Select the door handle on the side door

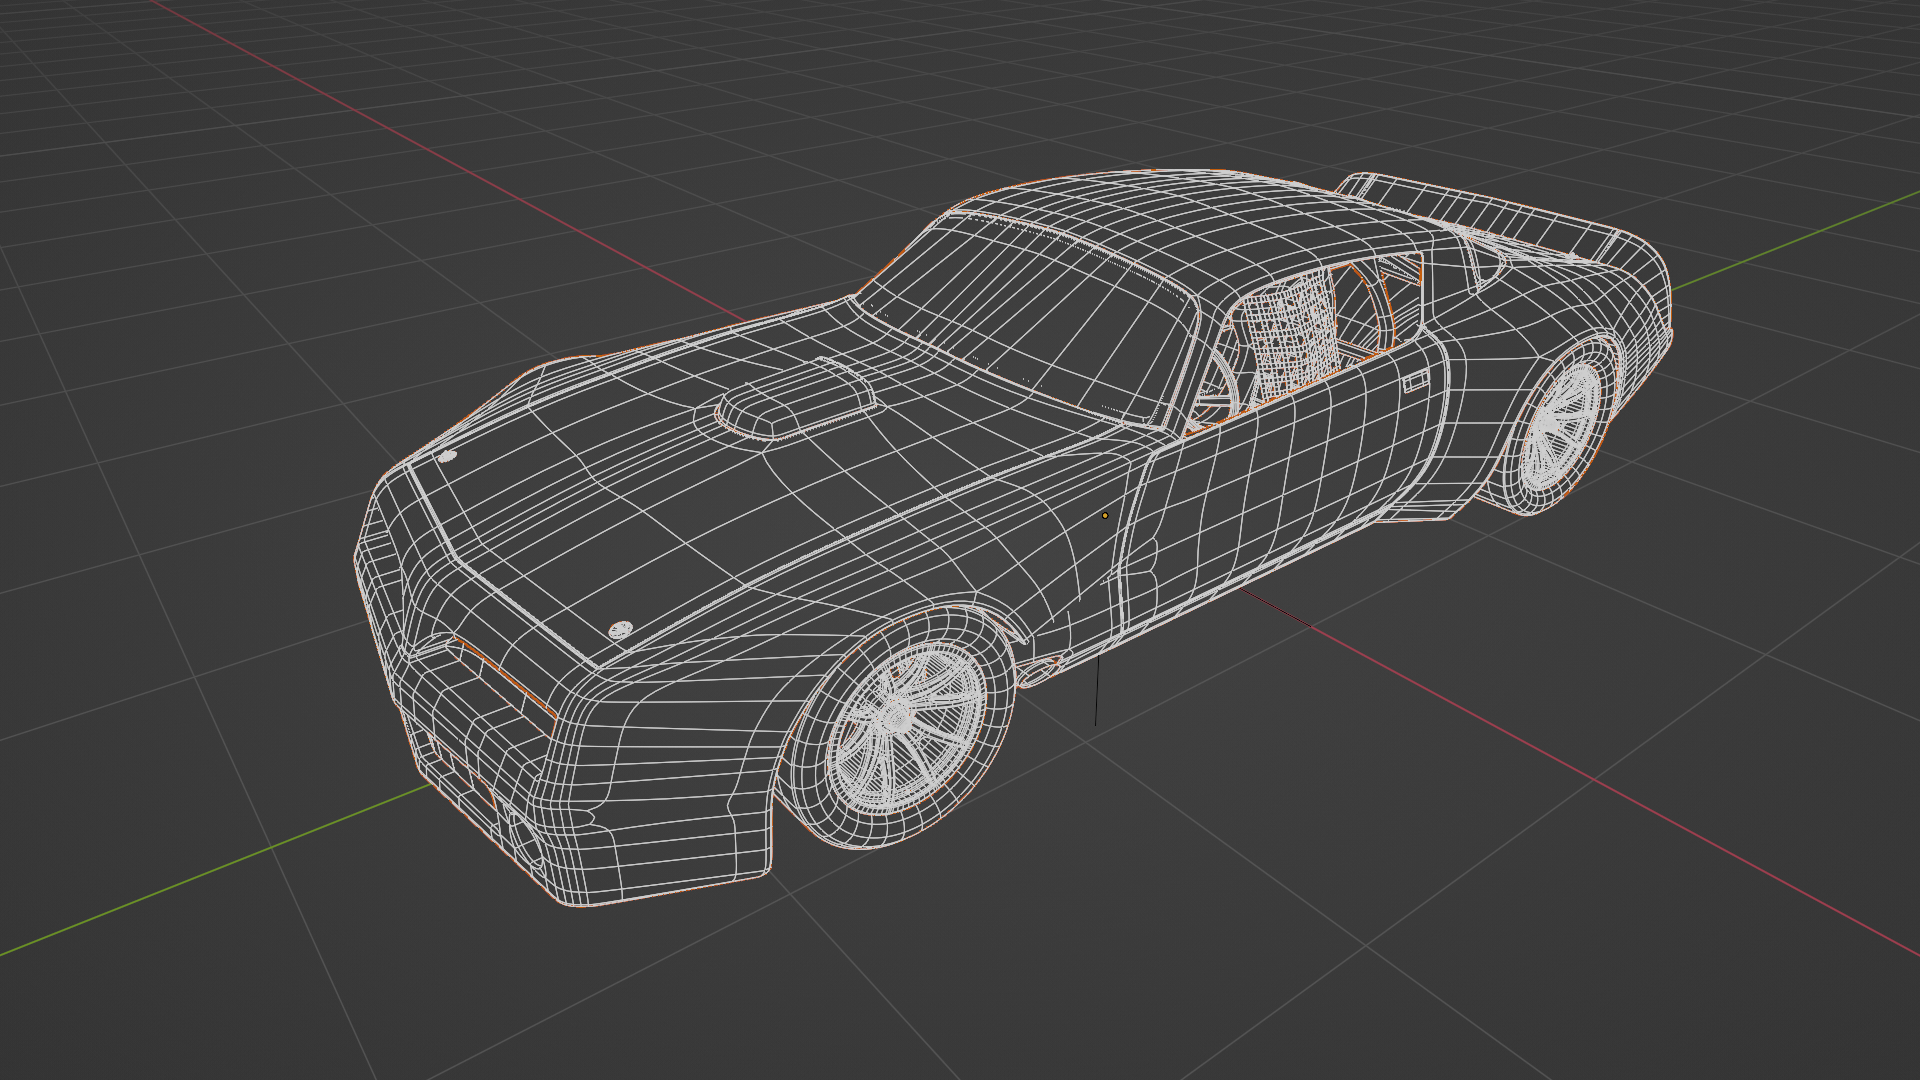(x=1414, y=383)
